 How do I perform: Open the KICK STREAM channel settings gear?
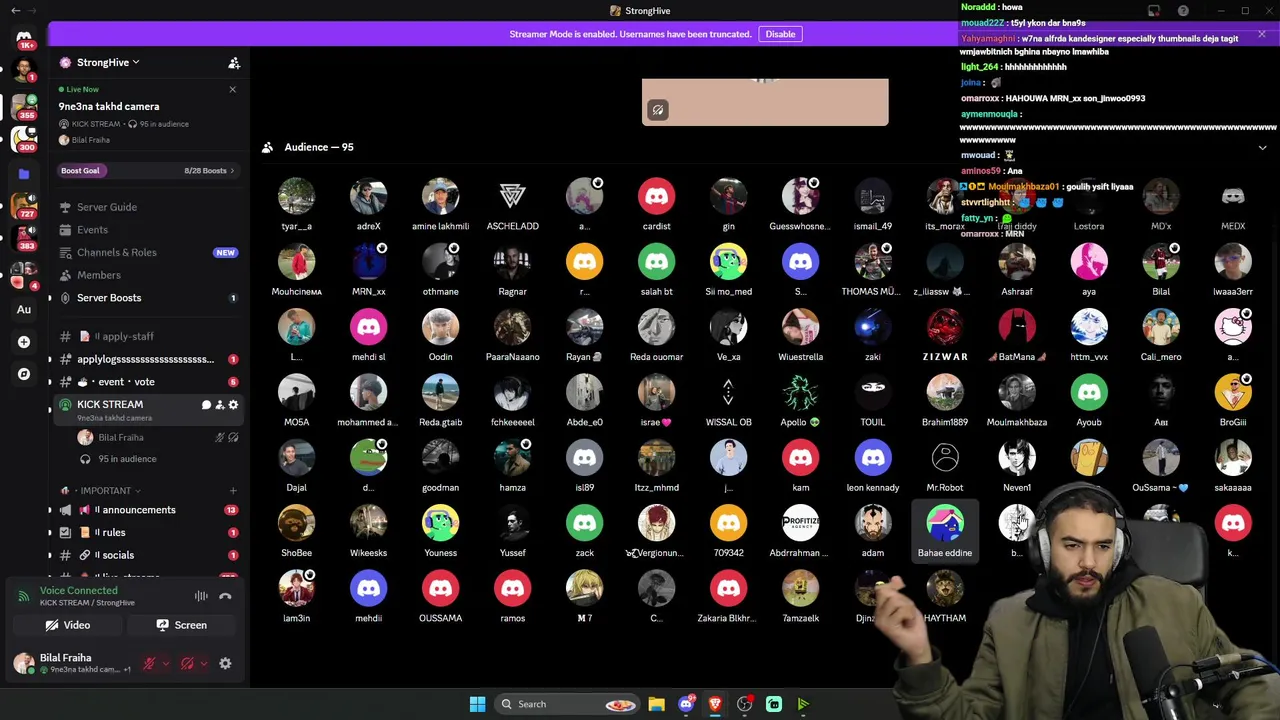pos(233,405)
